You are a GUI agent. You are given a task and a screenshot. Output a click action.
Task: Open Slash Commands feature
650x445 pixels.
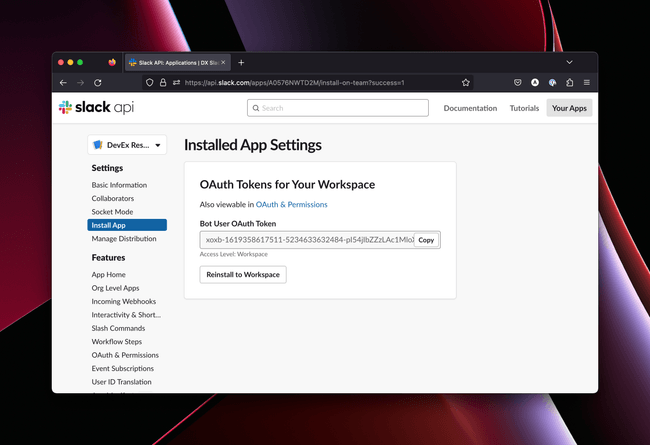click(119, 328)
